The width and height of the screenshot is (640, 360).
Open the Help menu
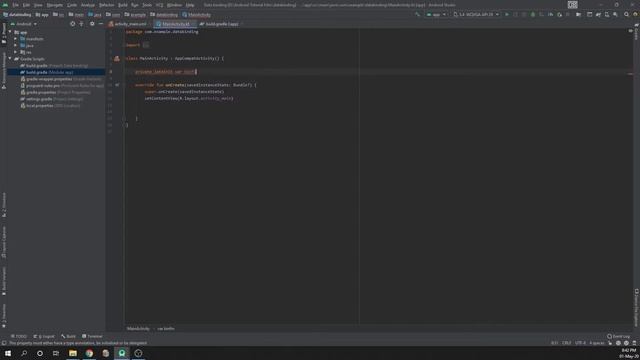(x=190, y=5)
